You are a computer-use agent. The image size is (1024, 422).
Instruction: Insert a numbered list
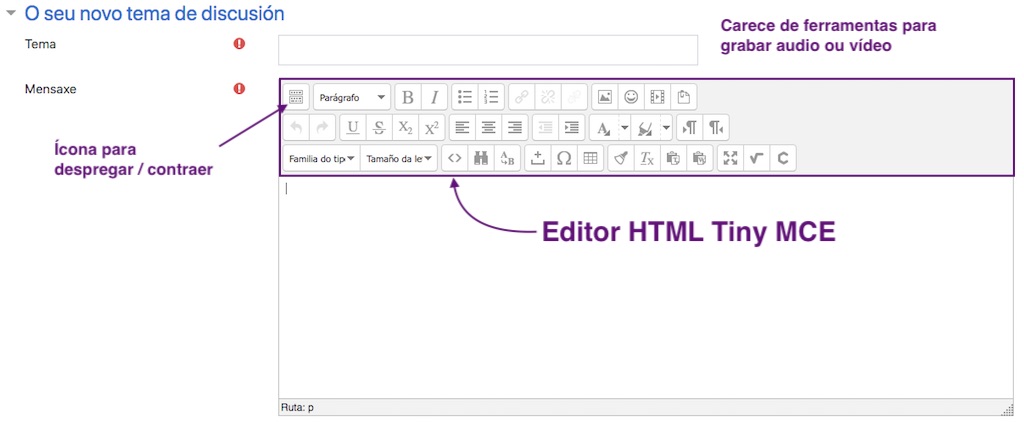(x=490, y=97)
